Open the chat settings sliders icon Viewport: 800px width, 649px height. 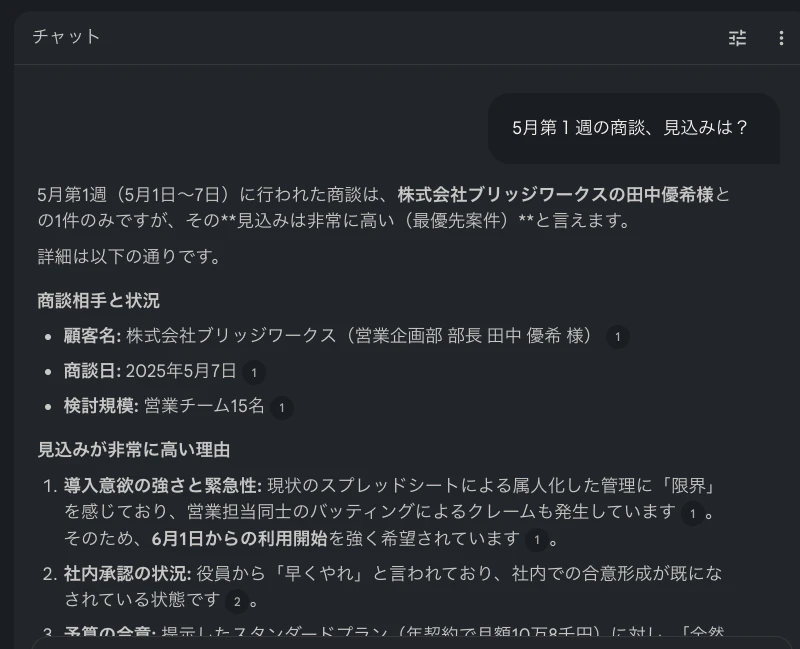tap(738, 38)
